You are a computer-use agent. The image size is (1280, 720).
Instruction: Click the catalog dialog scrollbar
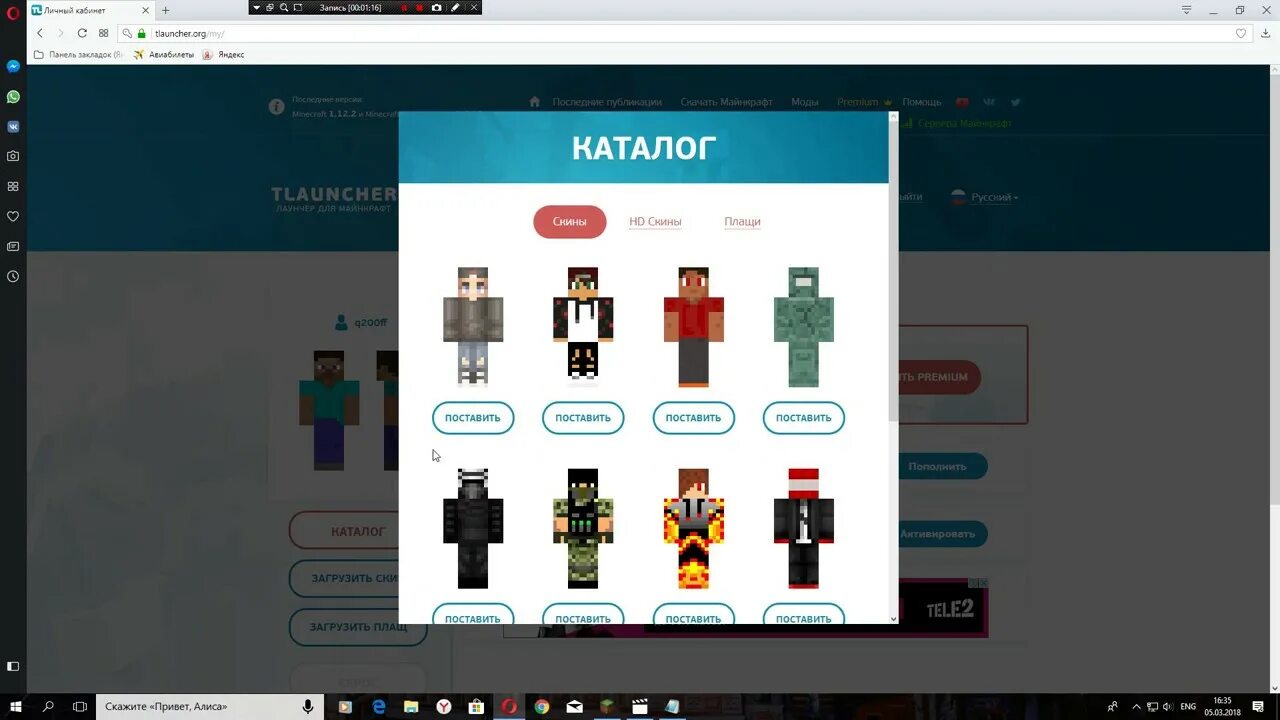[x=893, y=270]
